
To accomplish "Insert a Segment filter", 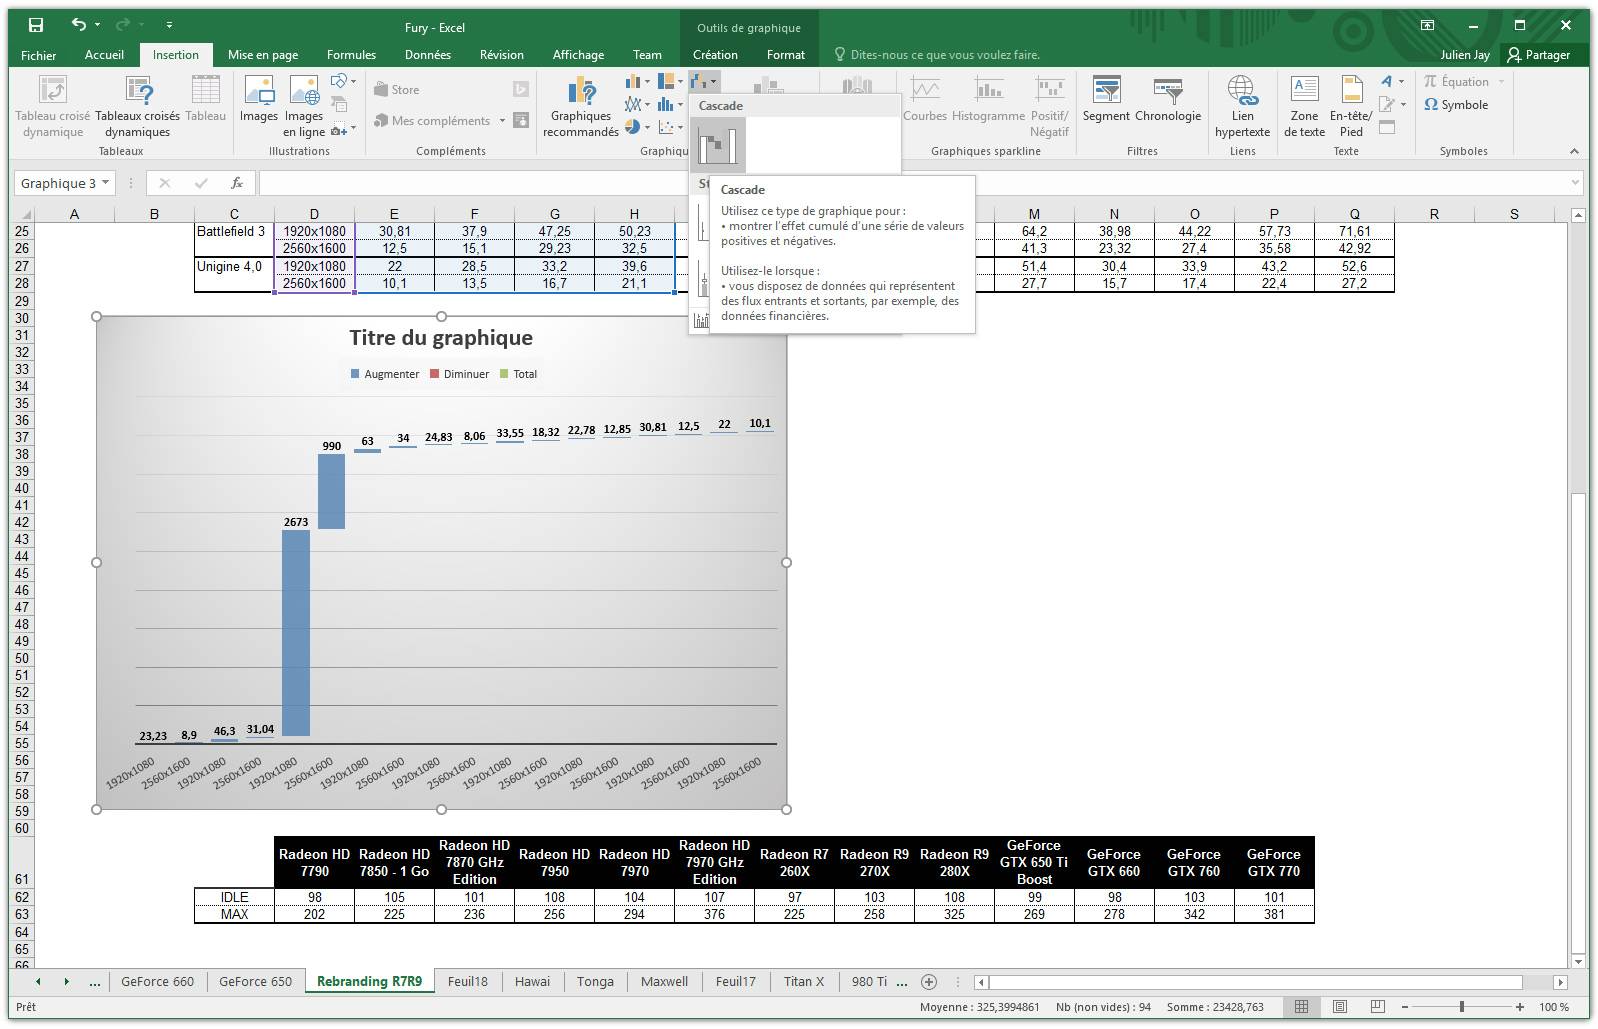I will pos(1106,100).
